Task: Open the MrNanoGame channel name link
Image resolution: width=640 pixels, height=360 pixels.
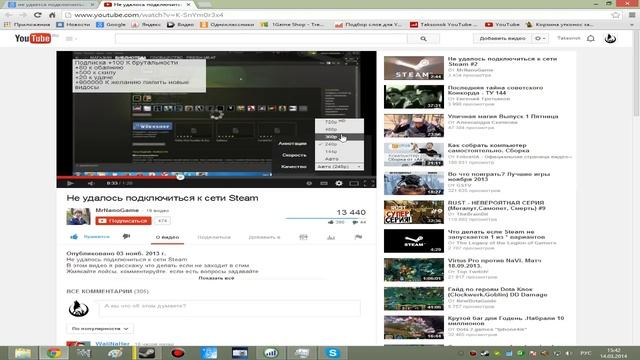Action: (117, 210)
